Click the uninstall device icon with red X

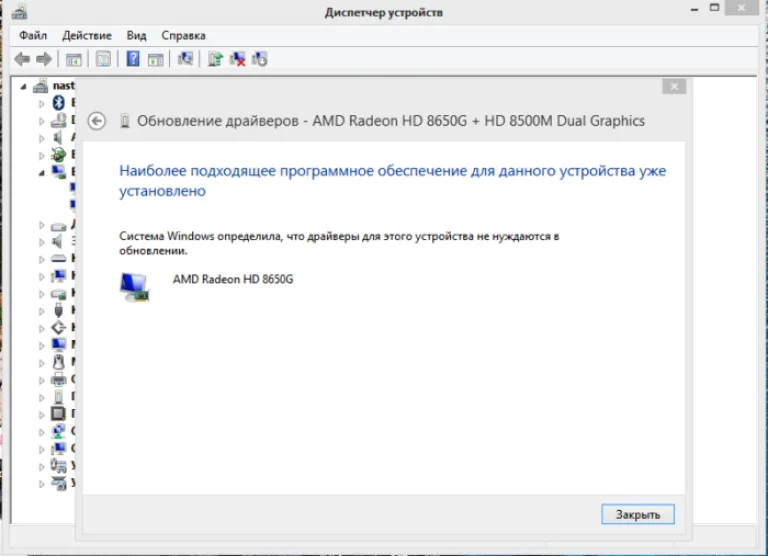(x=238, y=59)
